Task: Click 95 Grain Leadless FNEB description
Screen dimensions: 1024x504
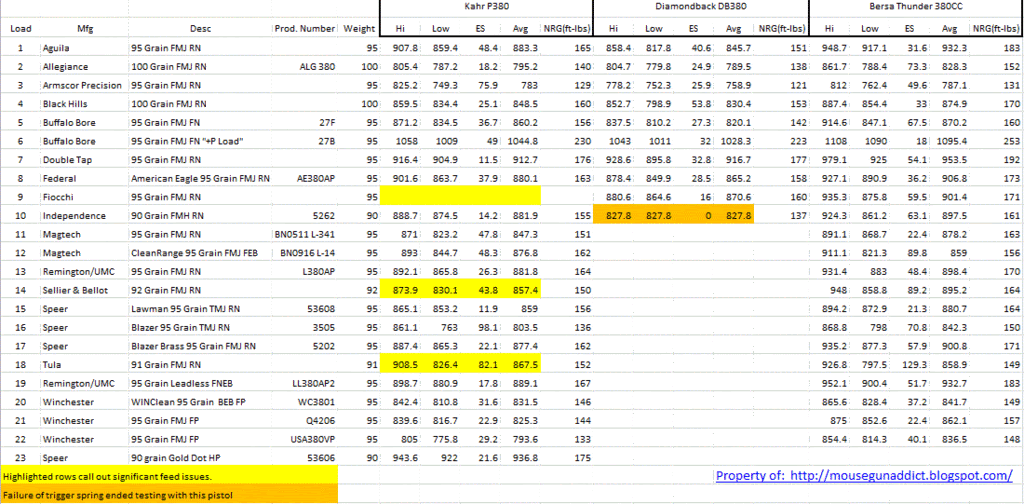Action: pos(180,383)
